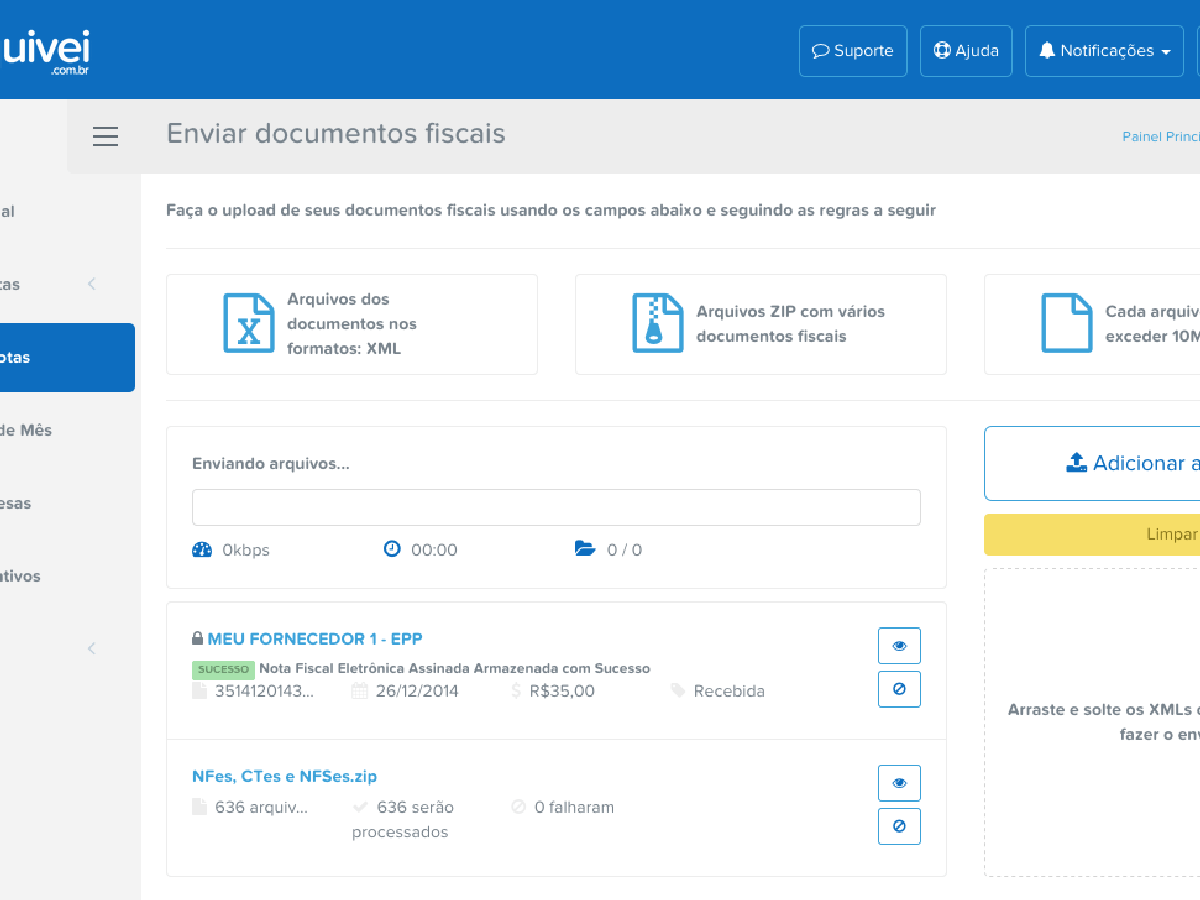Click the ZIP archive file icon
This screenshot has height=900, width=1200.
(657, 323)
